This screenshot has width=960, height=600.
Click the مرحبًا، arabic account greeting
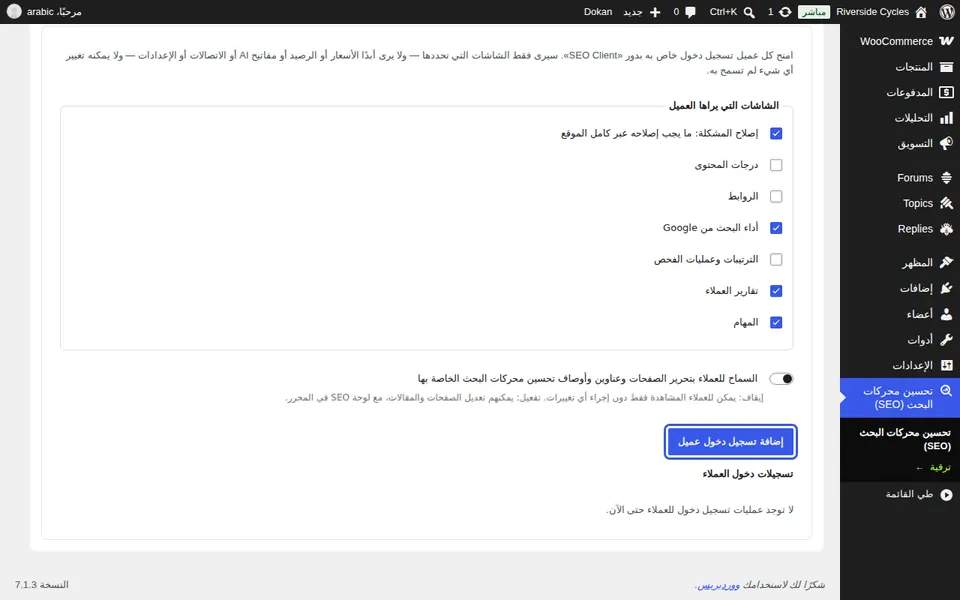[54, 12]
